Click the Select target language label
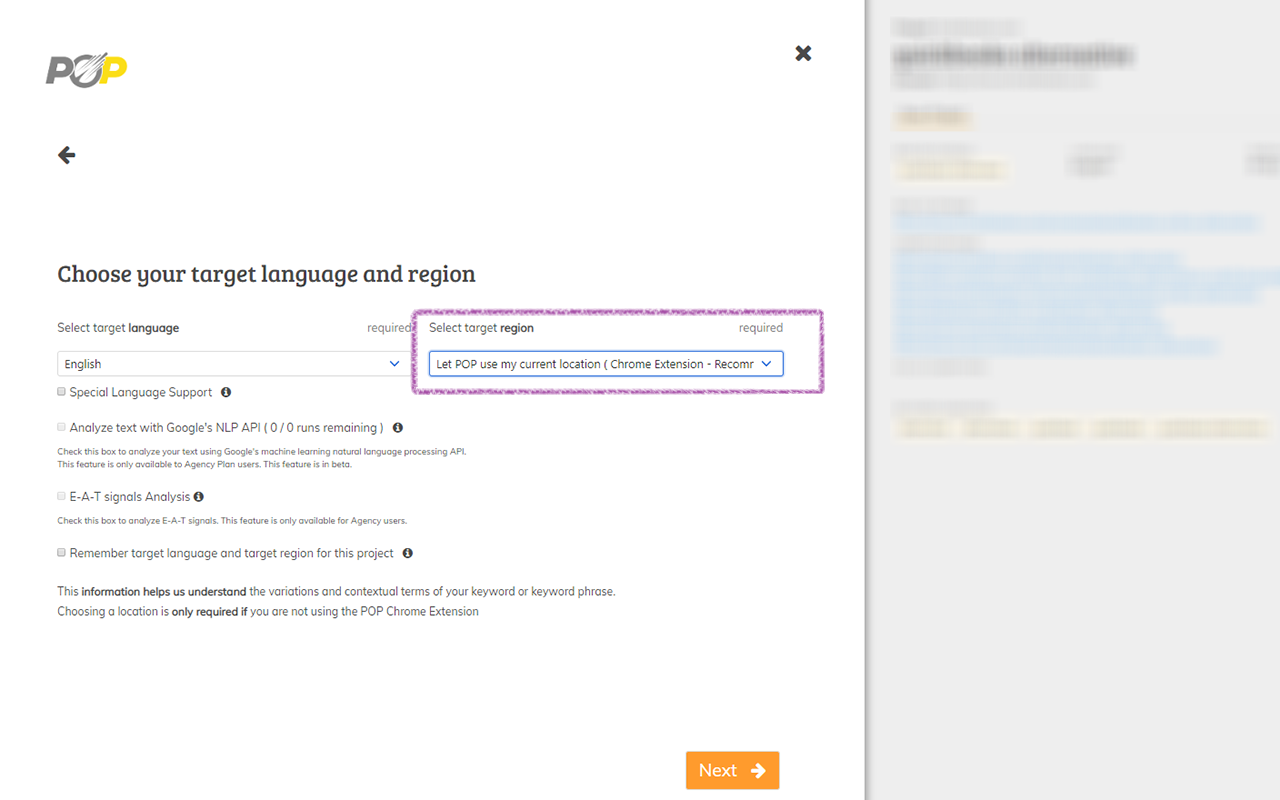 [118, 328]
